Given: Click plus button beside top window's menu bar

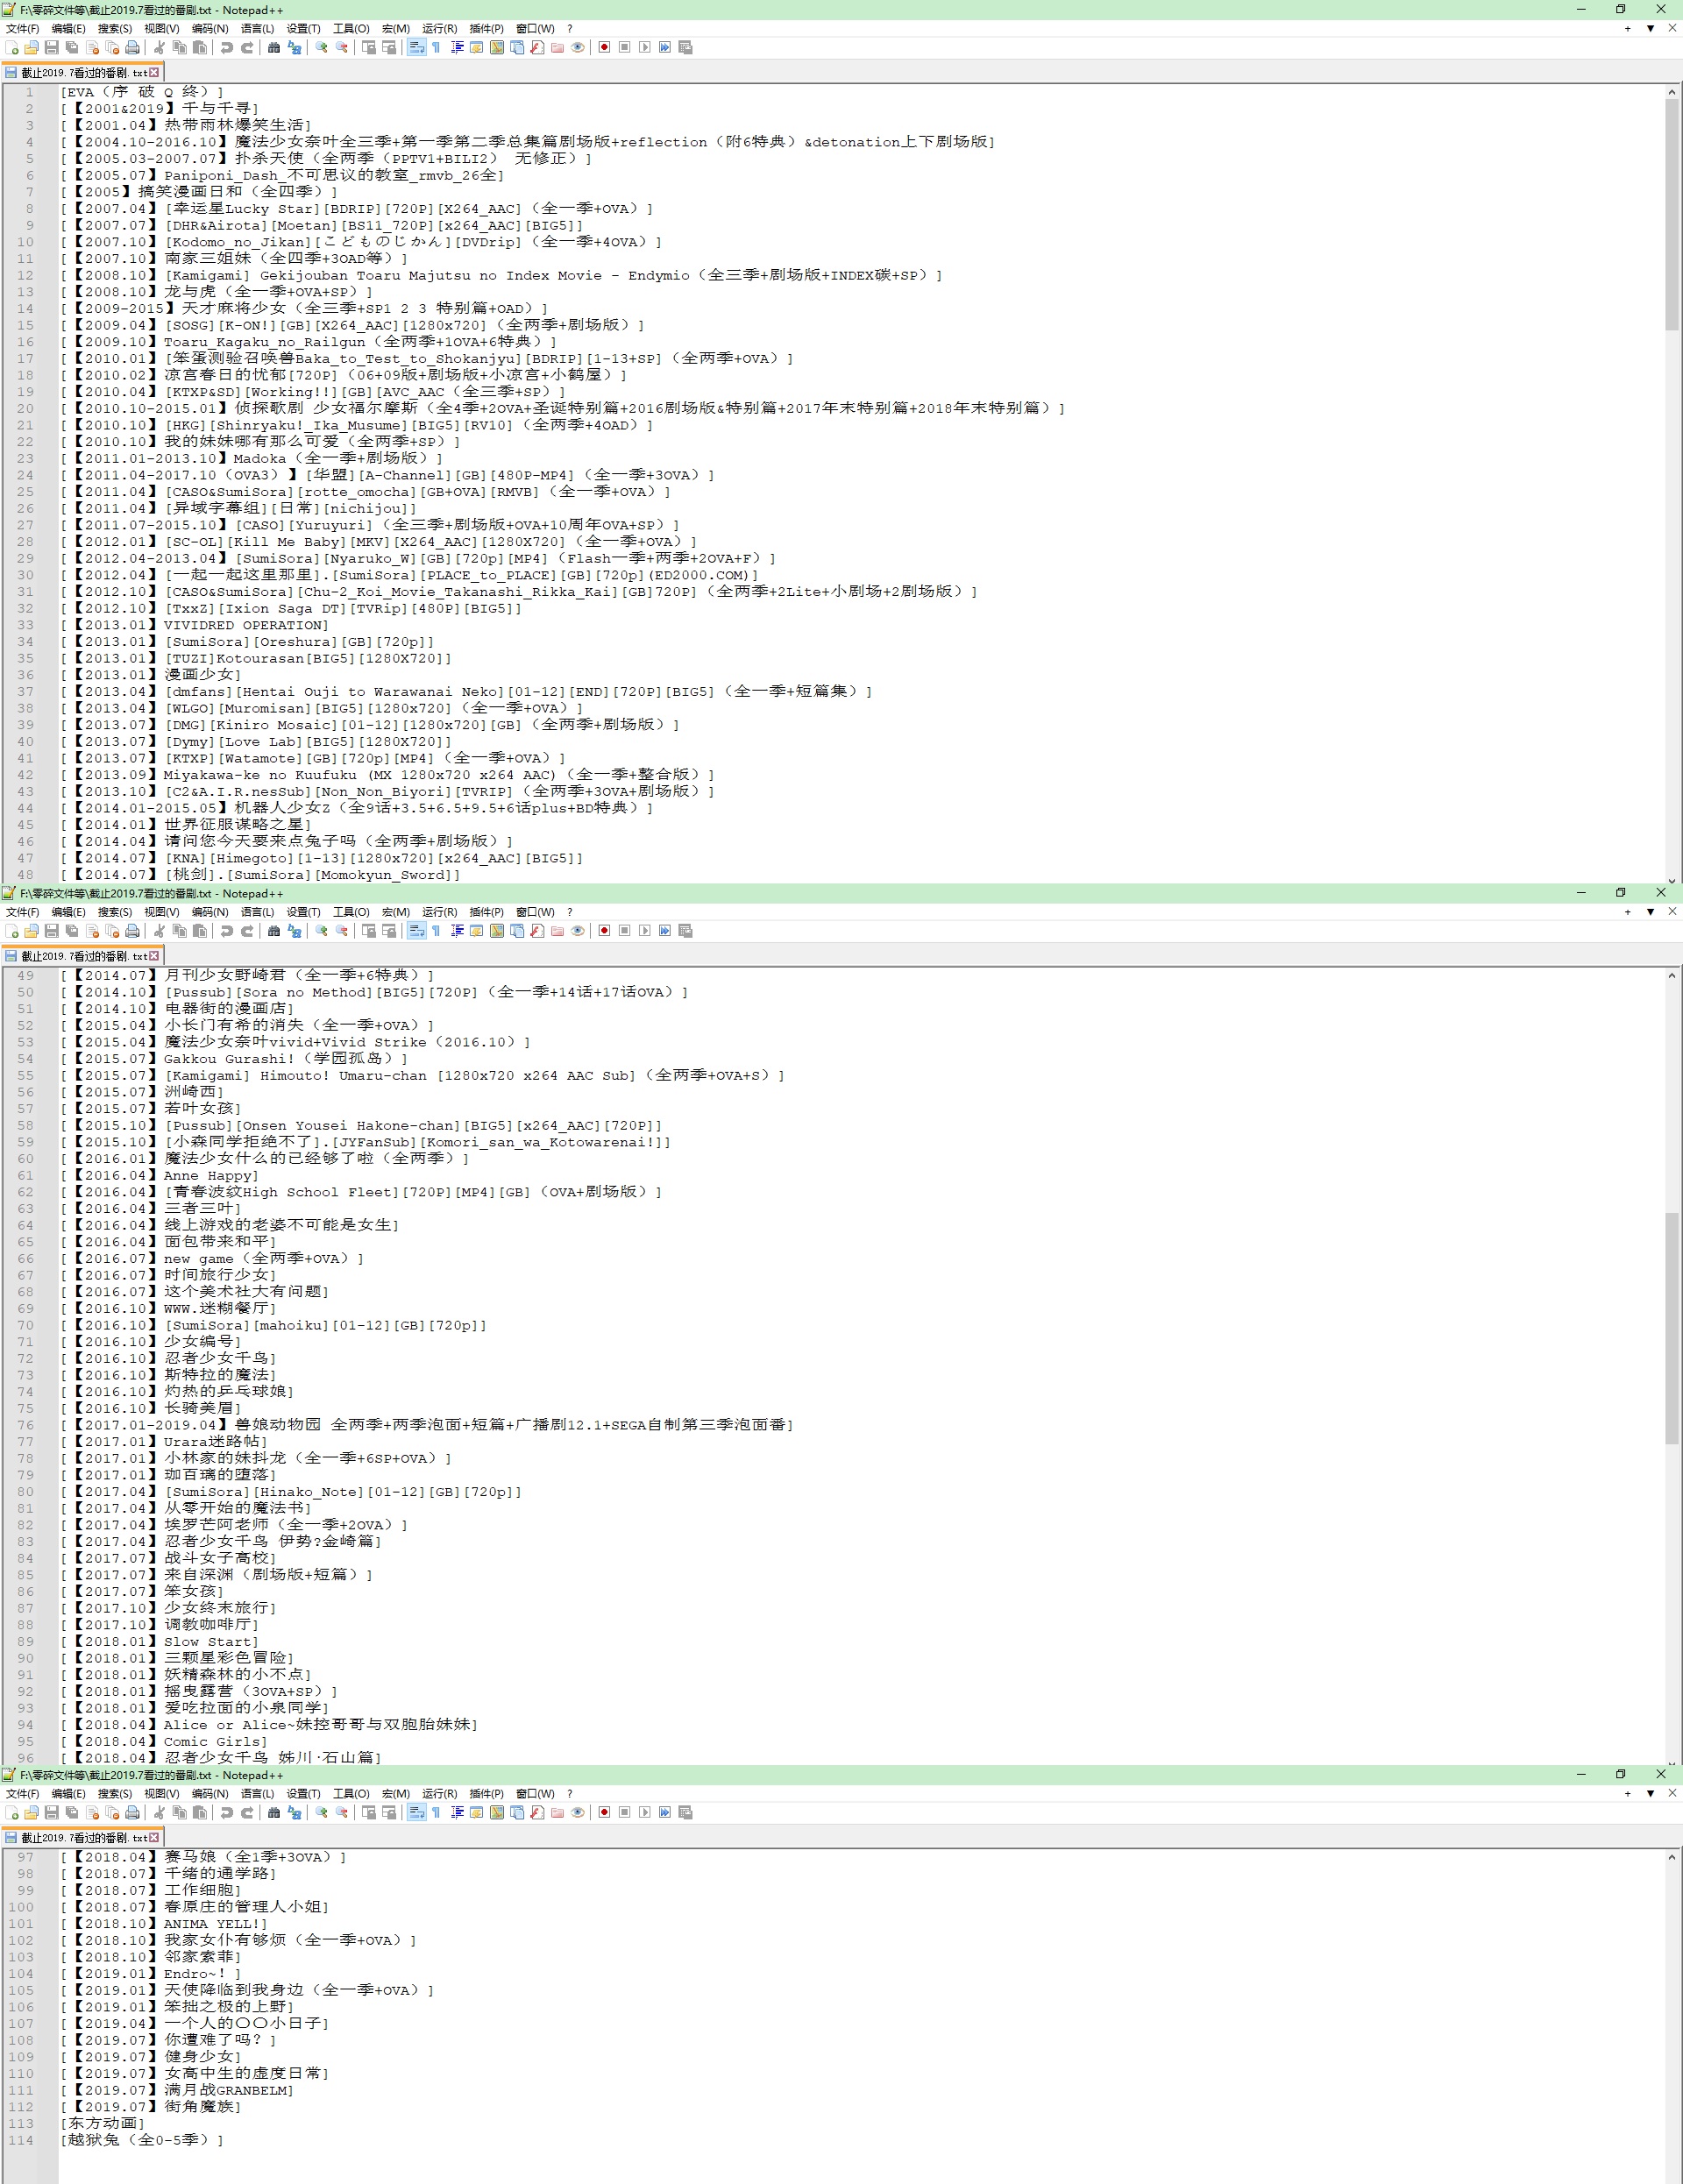Looking at the screenshot, I should click(1628, 28).
